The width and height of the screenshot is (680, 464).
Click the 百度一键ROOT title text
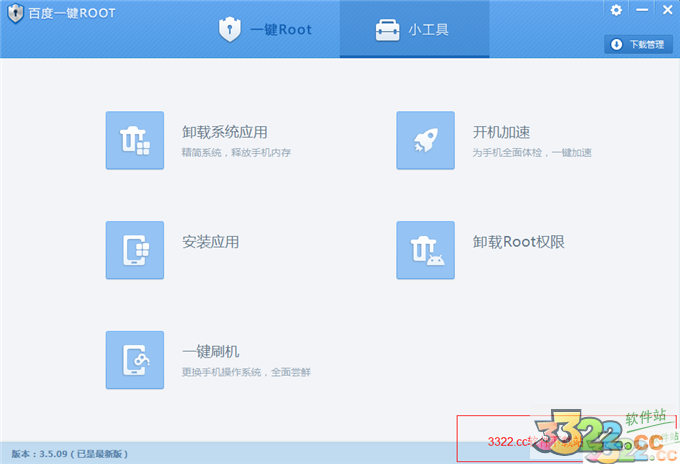coord(72,13)
